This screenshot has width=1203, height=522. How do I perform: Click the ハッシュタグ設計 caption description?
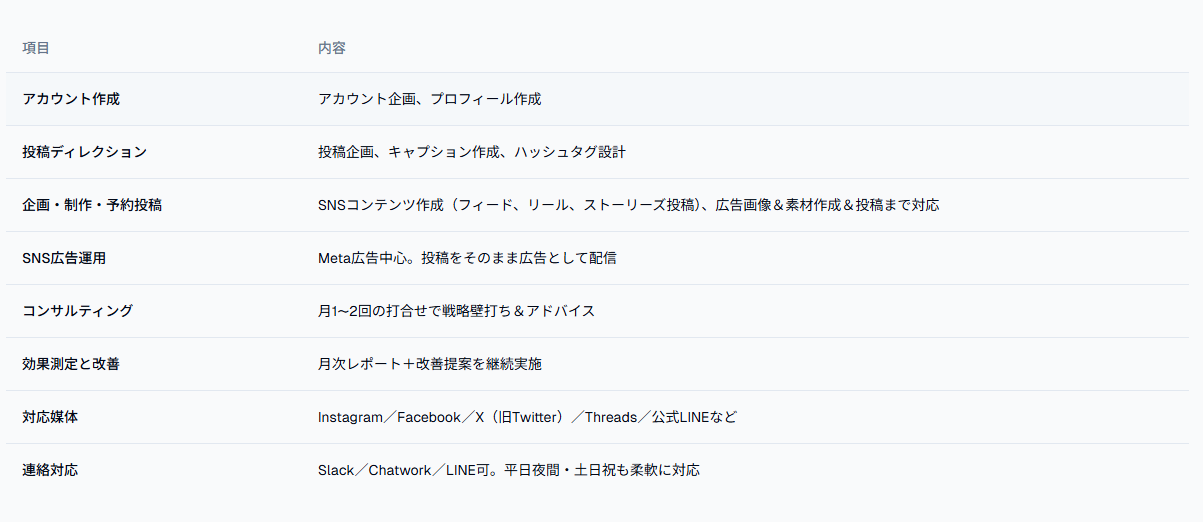[571, 152]
